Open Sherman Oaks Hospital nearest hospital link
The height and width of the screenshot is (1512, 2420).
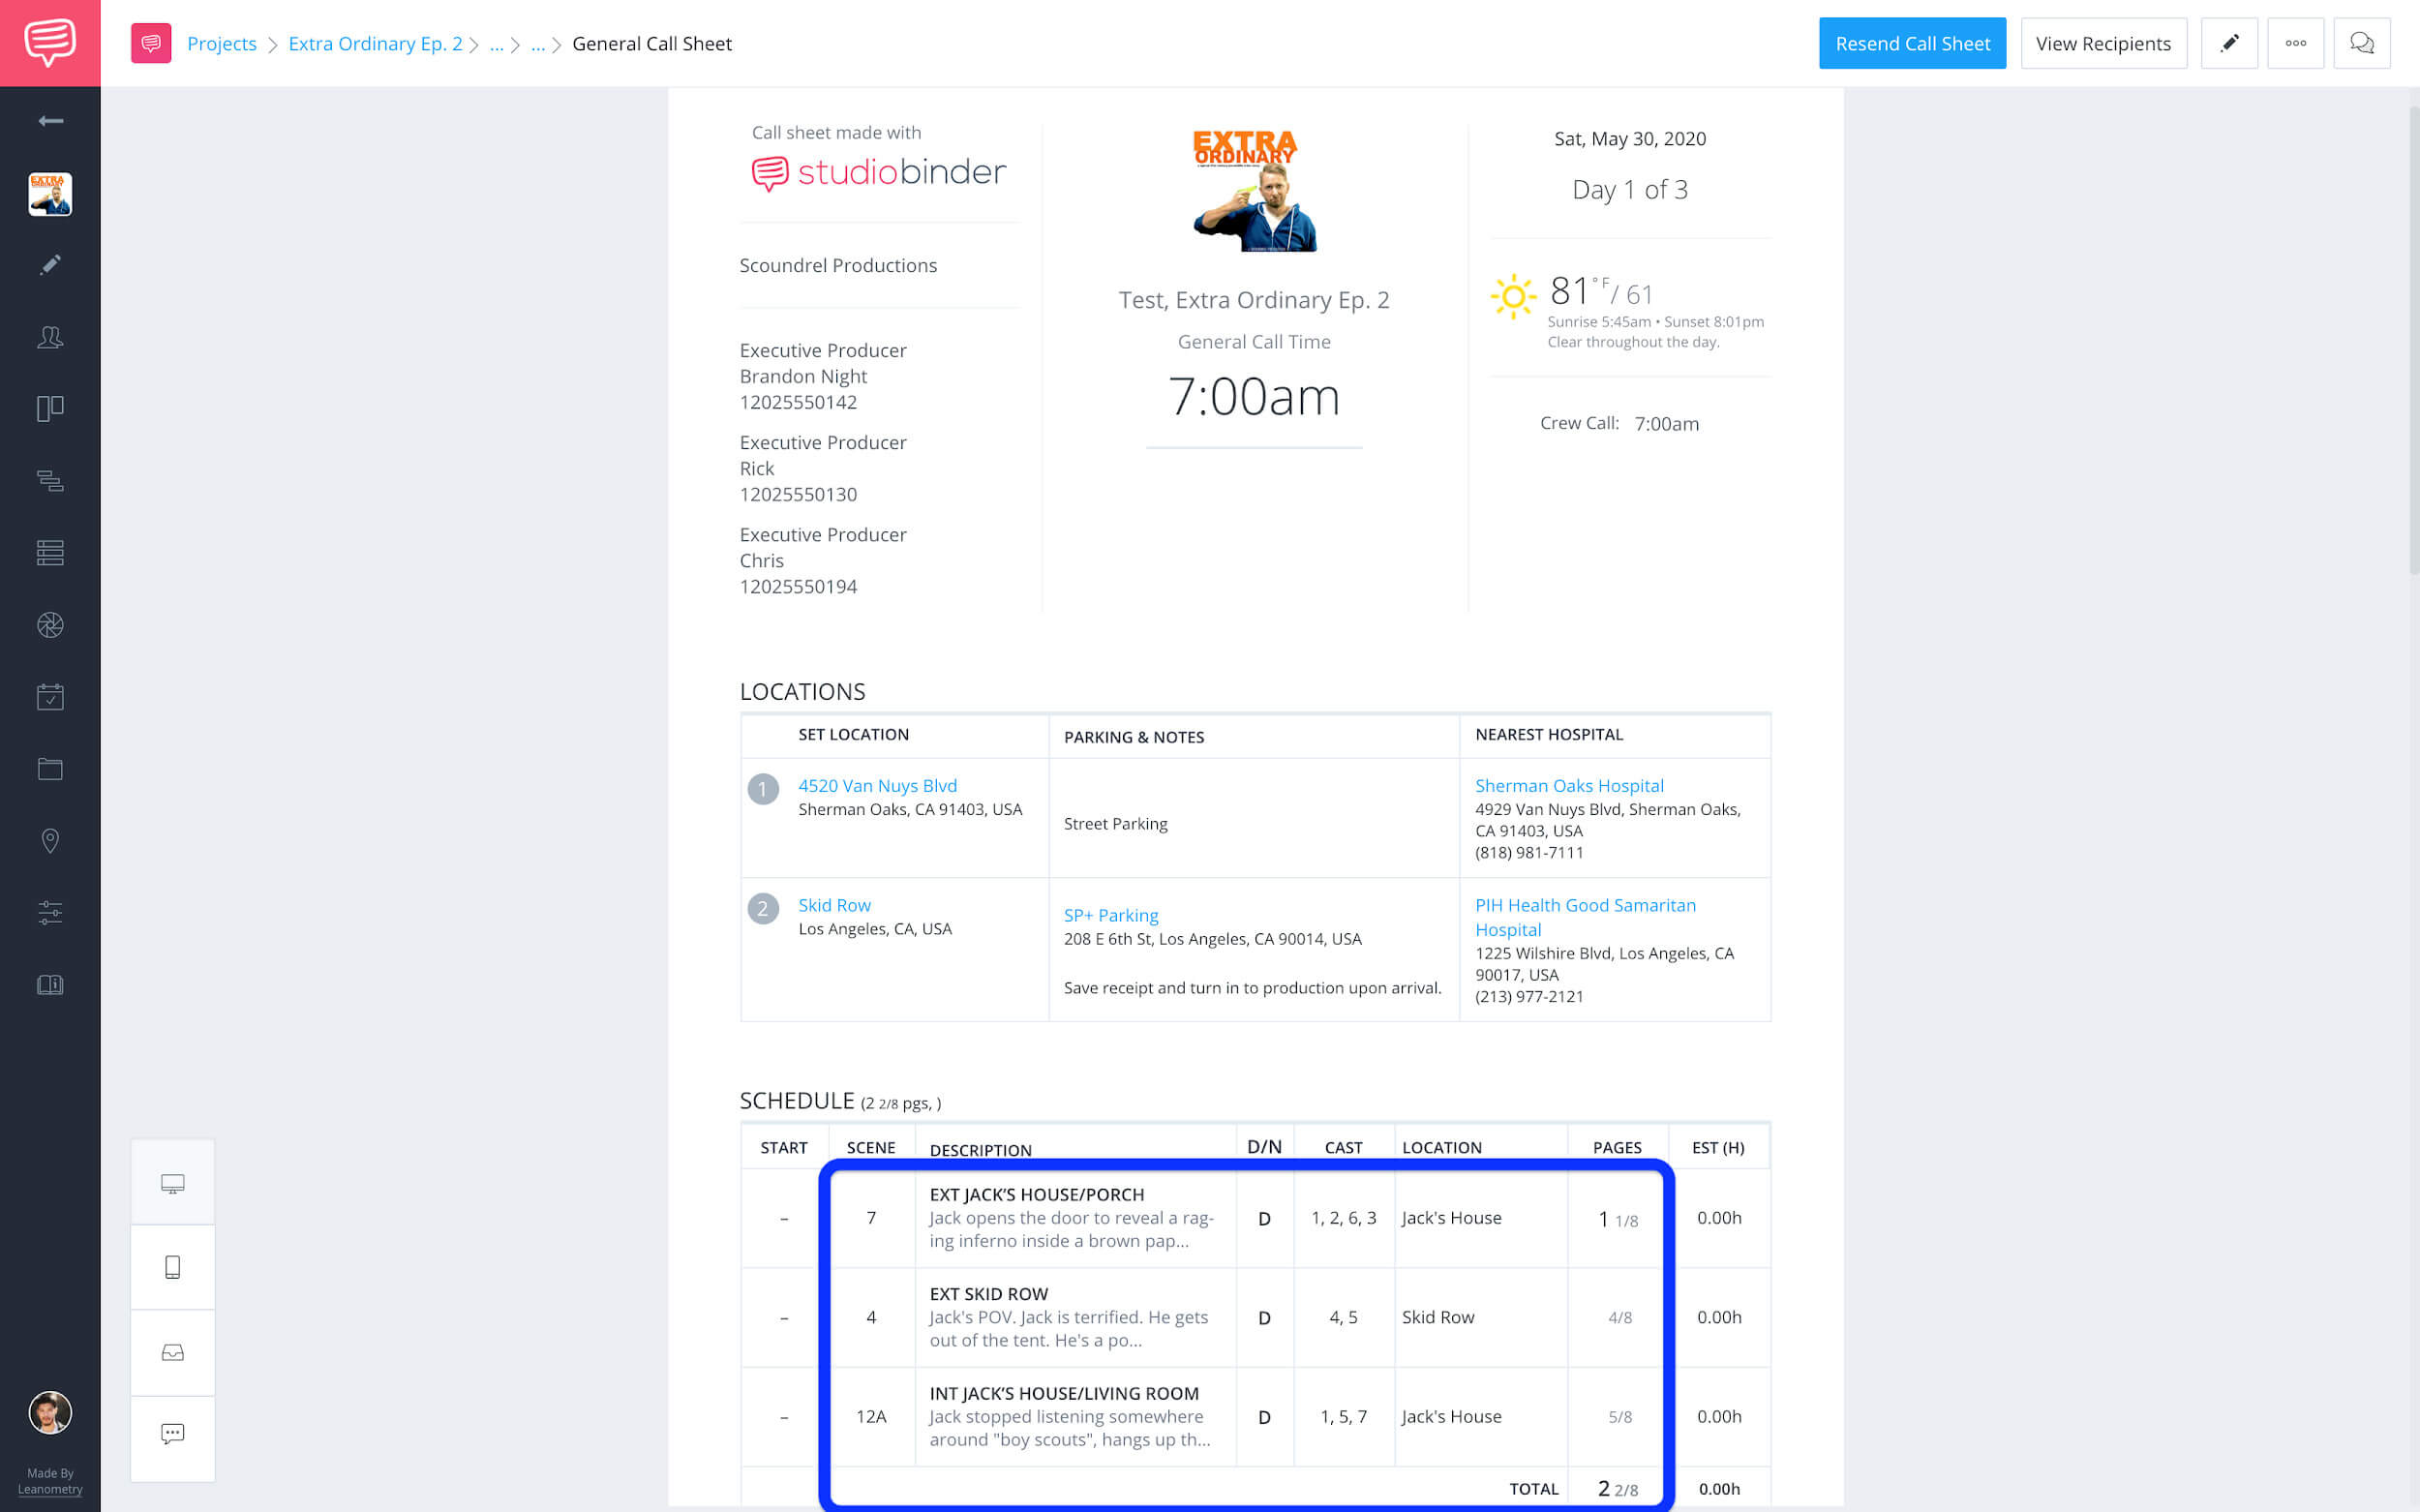pyautogui.click(x=1569, y=786)
